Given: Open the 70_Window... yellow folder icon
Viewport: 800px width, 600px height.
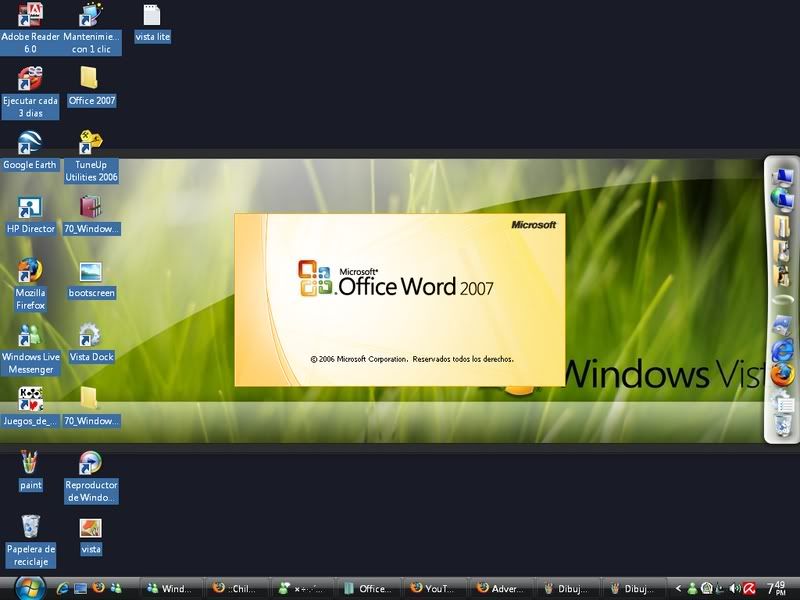Looking at the screenshot, I should coord(91,407).
